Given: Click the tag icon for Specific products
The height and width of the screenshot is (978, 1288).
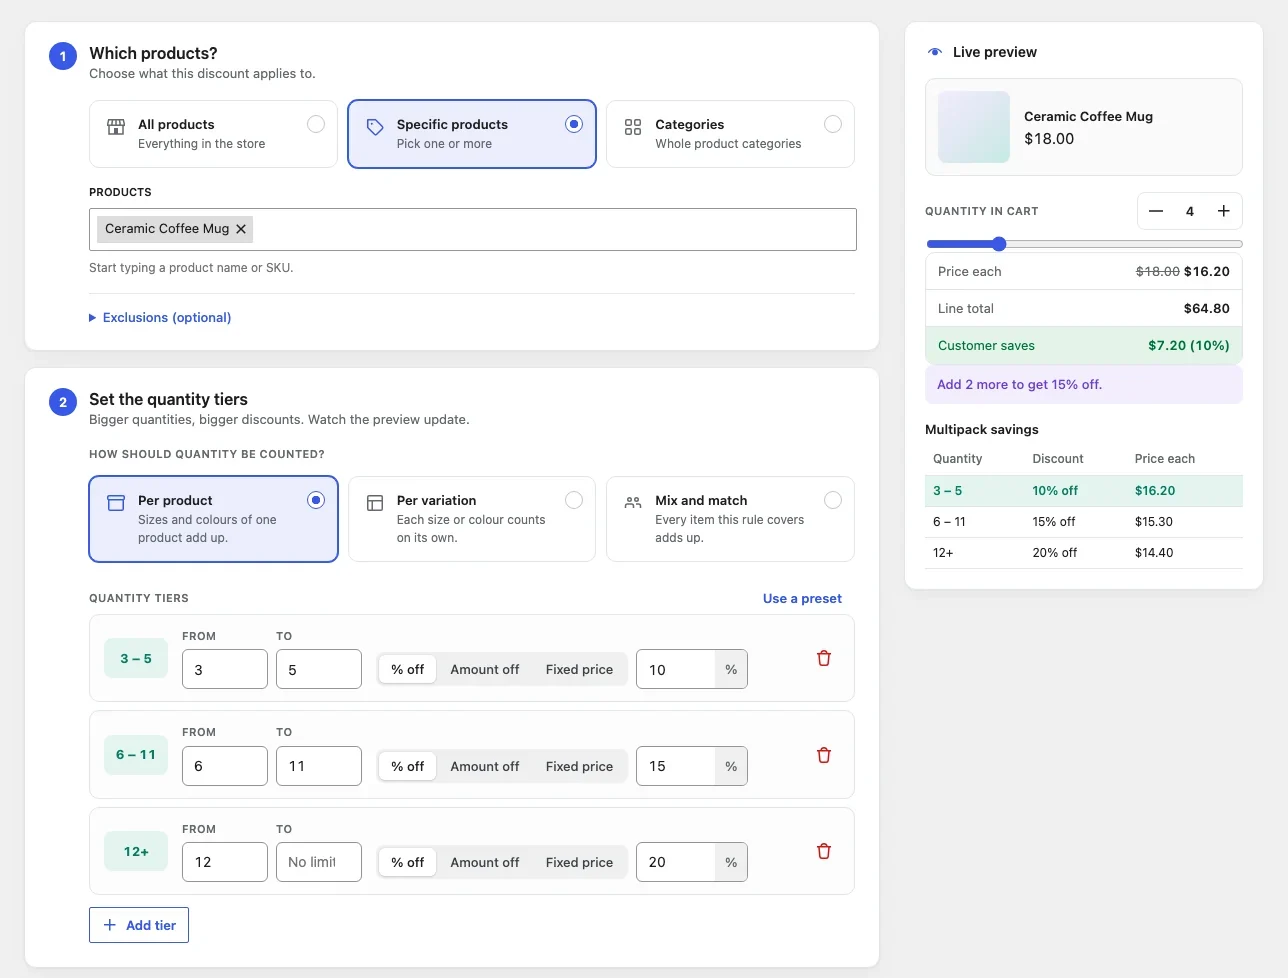Looking at the screenshot, I should (375, 127).
